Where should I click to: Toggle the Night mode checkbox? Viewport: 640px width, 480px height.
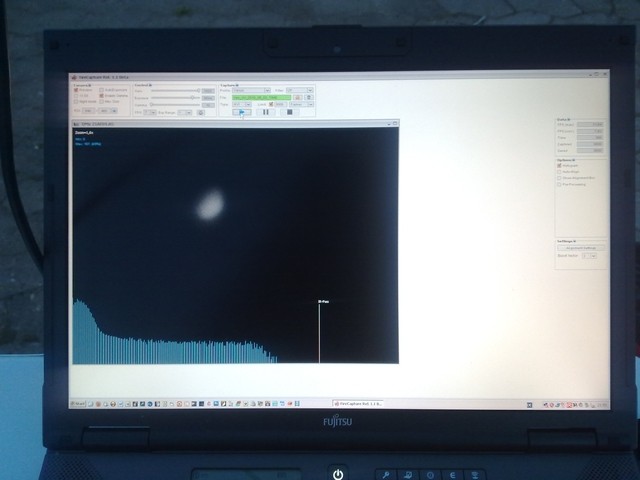click(76, 101)
